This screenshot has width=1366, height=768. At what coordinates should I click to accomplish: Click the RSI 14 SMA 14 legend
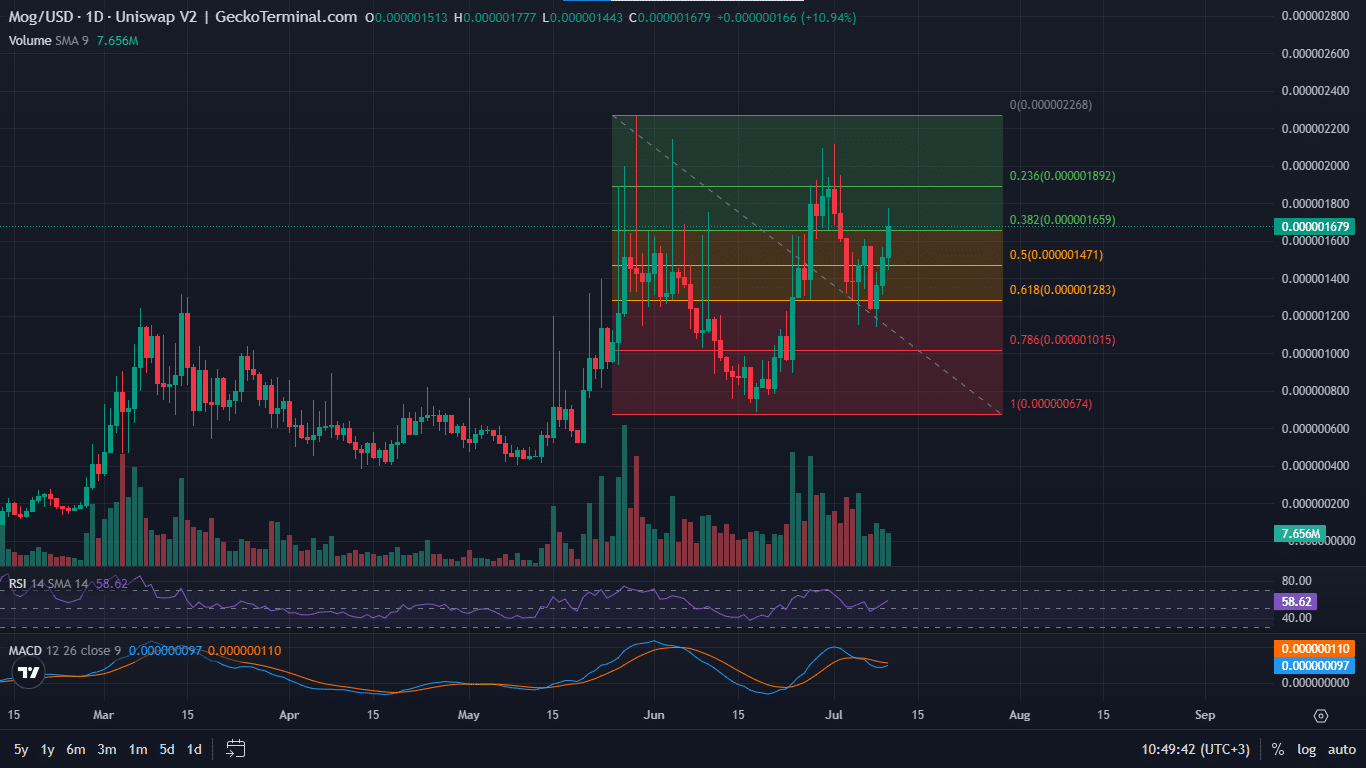pyautogui.click(x=49, y=583)
